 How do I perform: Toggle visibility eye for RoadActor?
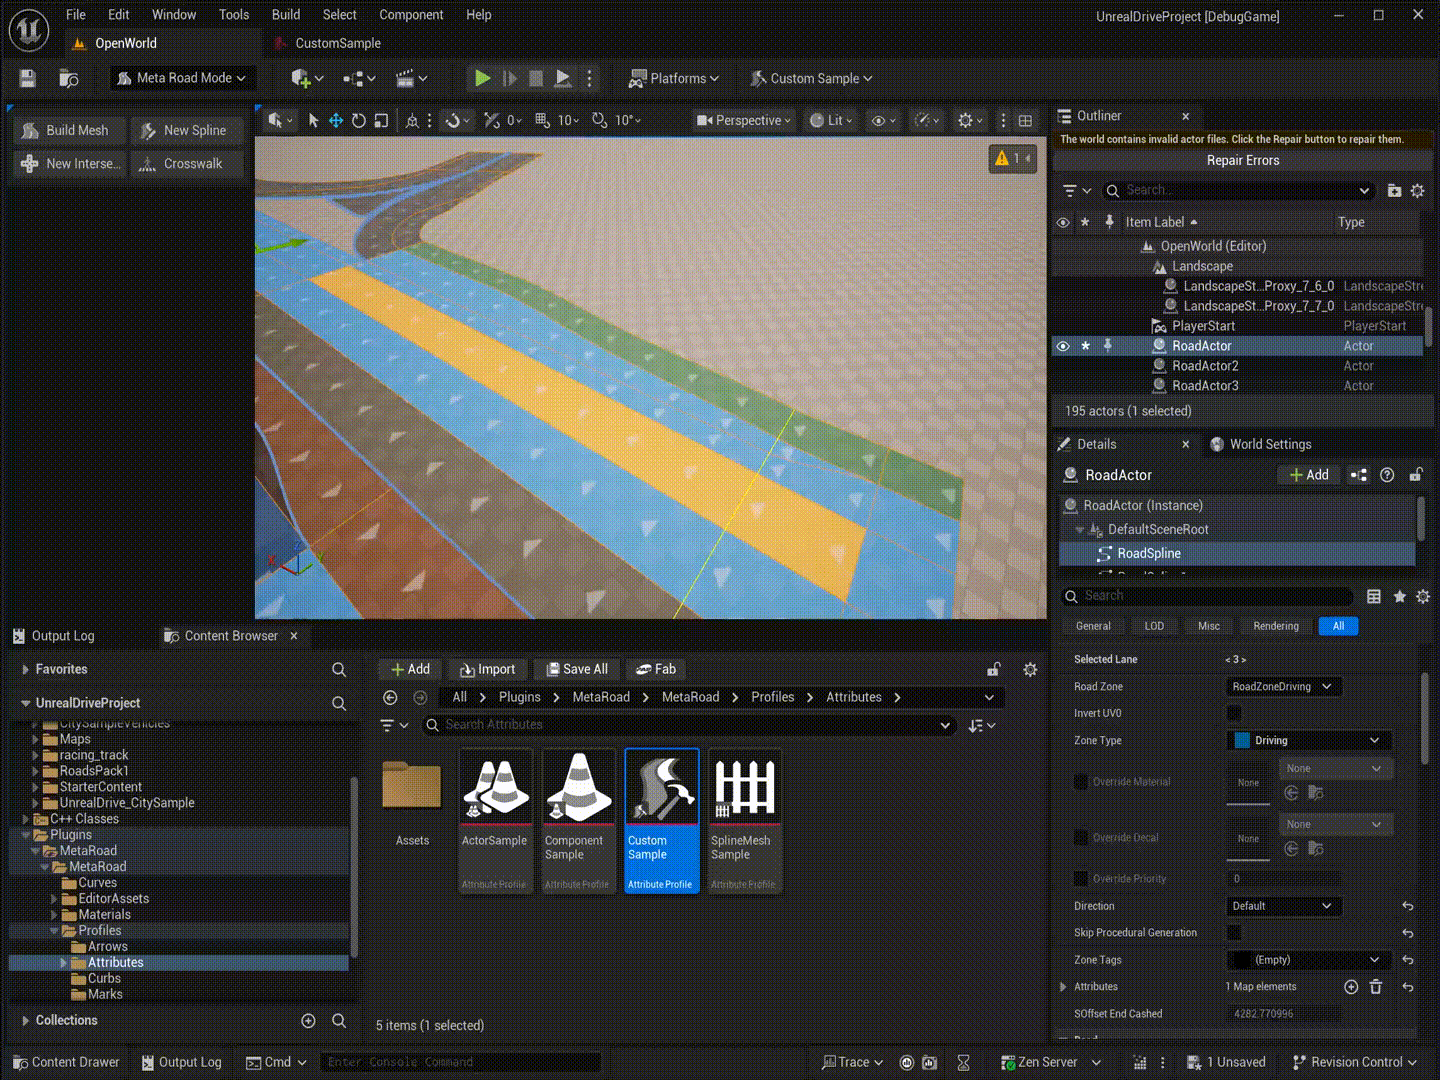click(x=1063, y=346)
